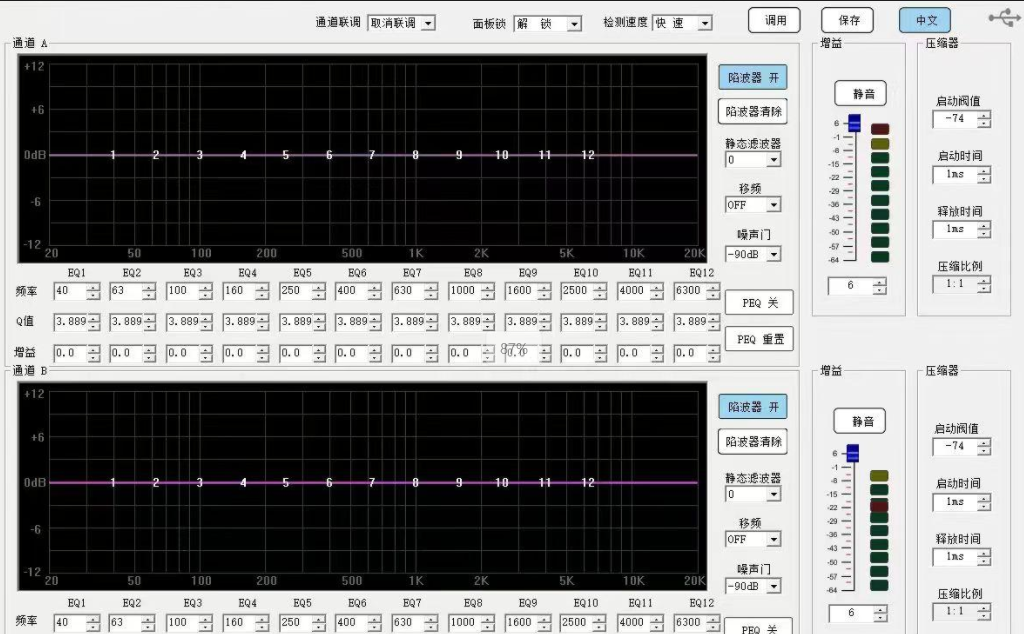Open 检测速度 dropdown

682,24
